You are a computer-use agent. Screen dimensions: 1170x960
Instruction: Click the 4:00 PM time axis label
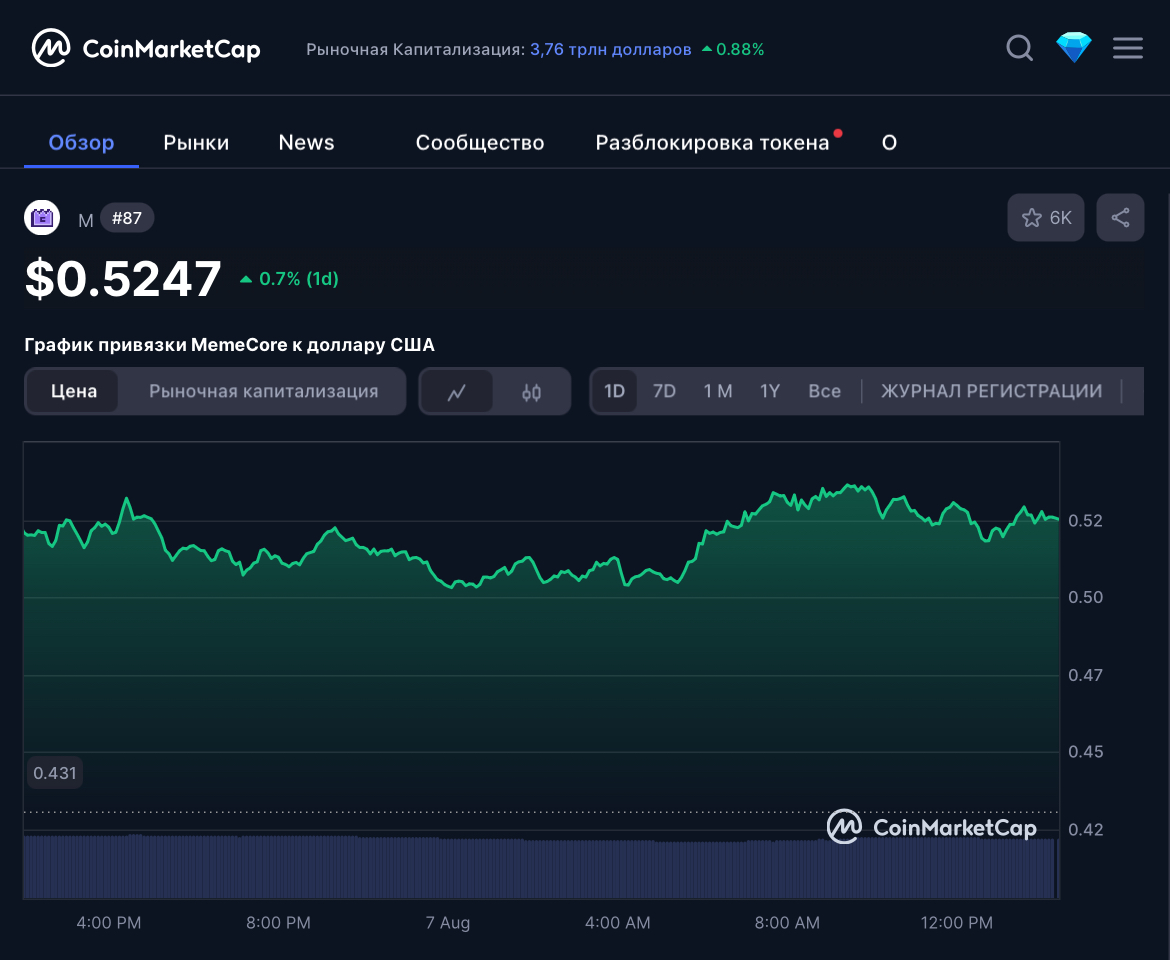pos(108,923)
